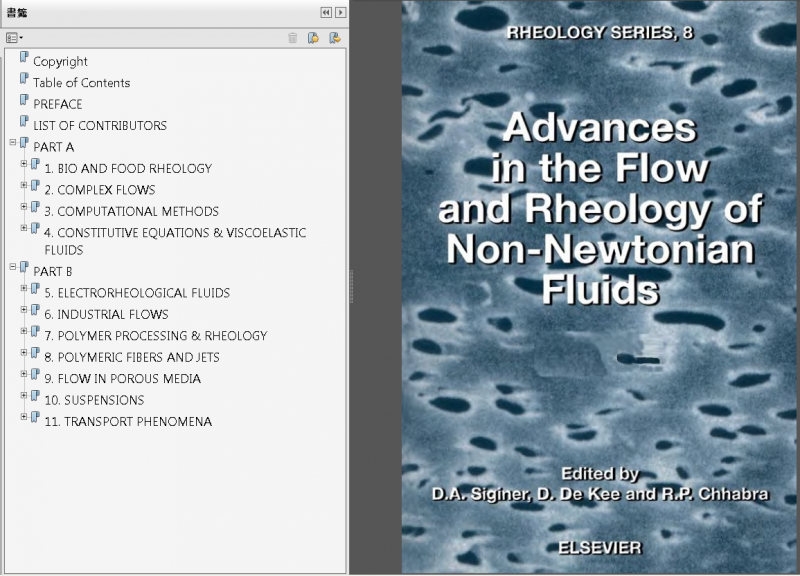Expand 7. POLYMER PROCESSING & RHEOLOGY node

click(24, 331)
